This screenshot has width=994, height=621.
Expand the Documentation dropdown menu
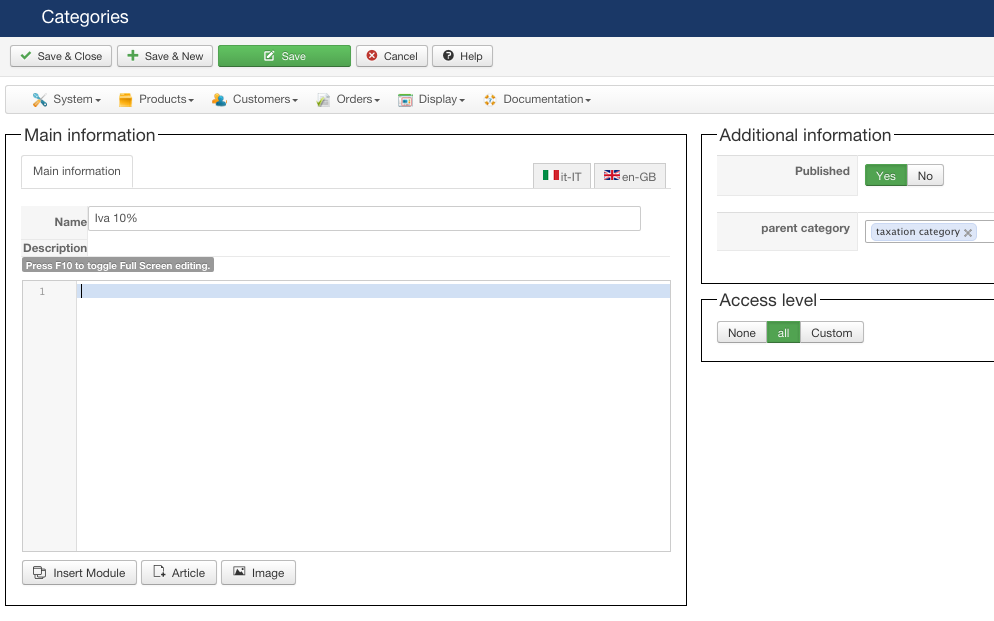[x=537, y=99]
